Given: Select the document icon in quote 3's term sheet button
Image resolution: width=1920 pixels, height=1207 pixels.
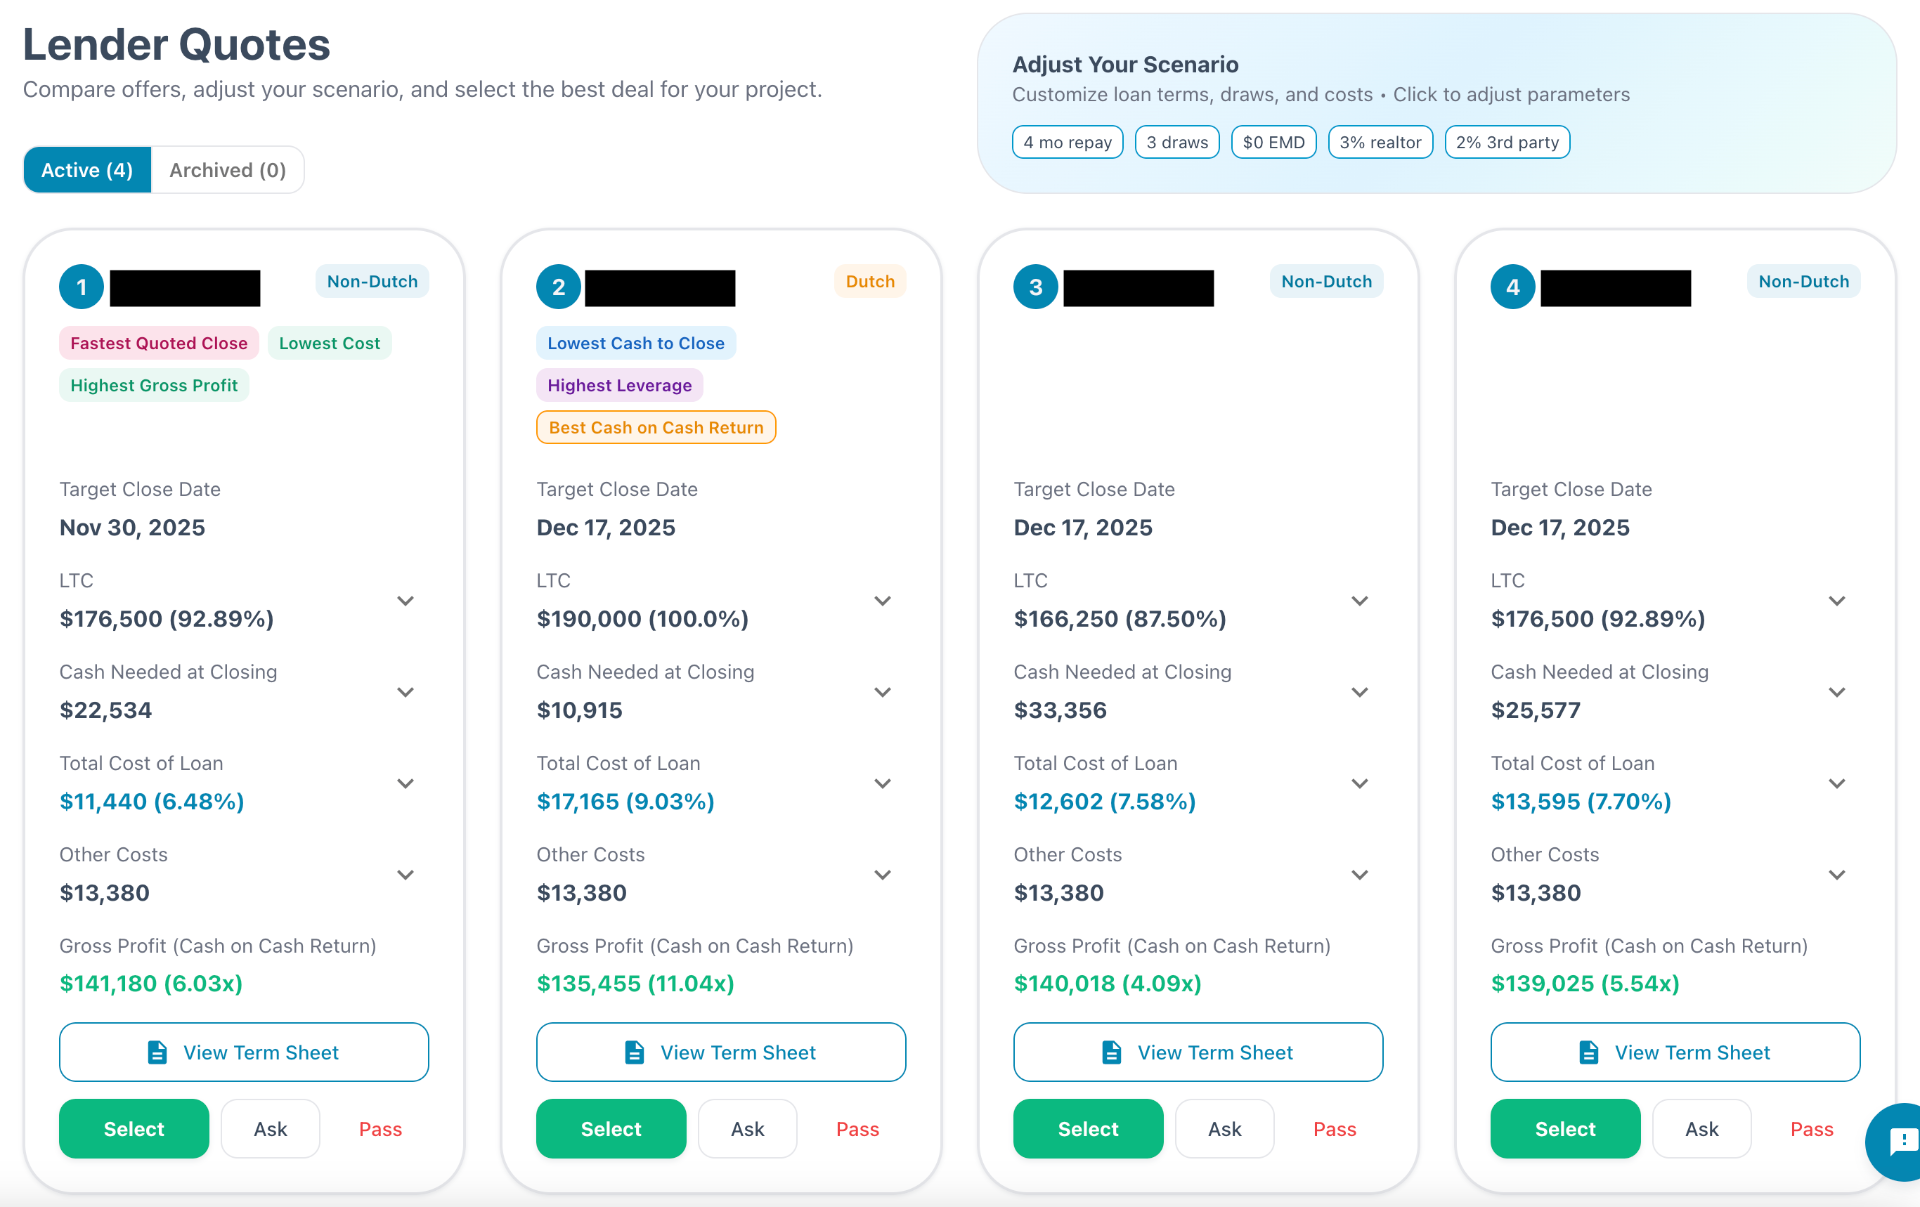Looking at the screenshot, I should tap(1110, 1052).
